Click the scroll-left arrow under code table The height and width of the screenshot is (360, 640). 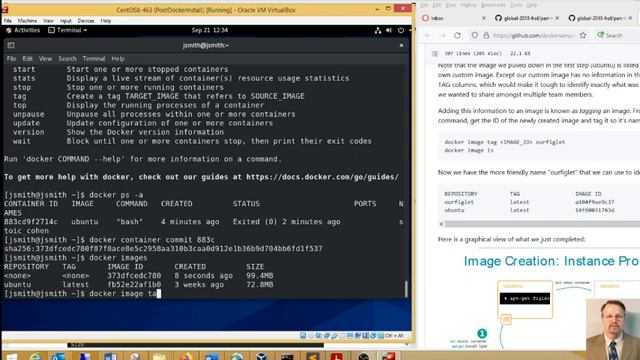coord(441,224)
